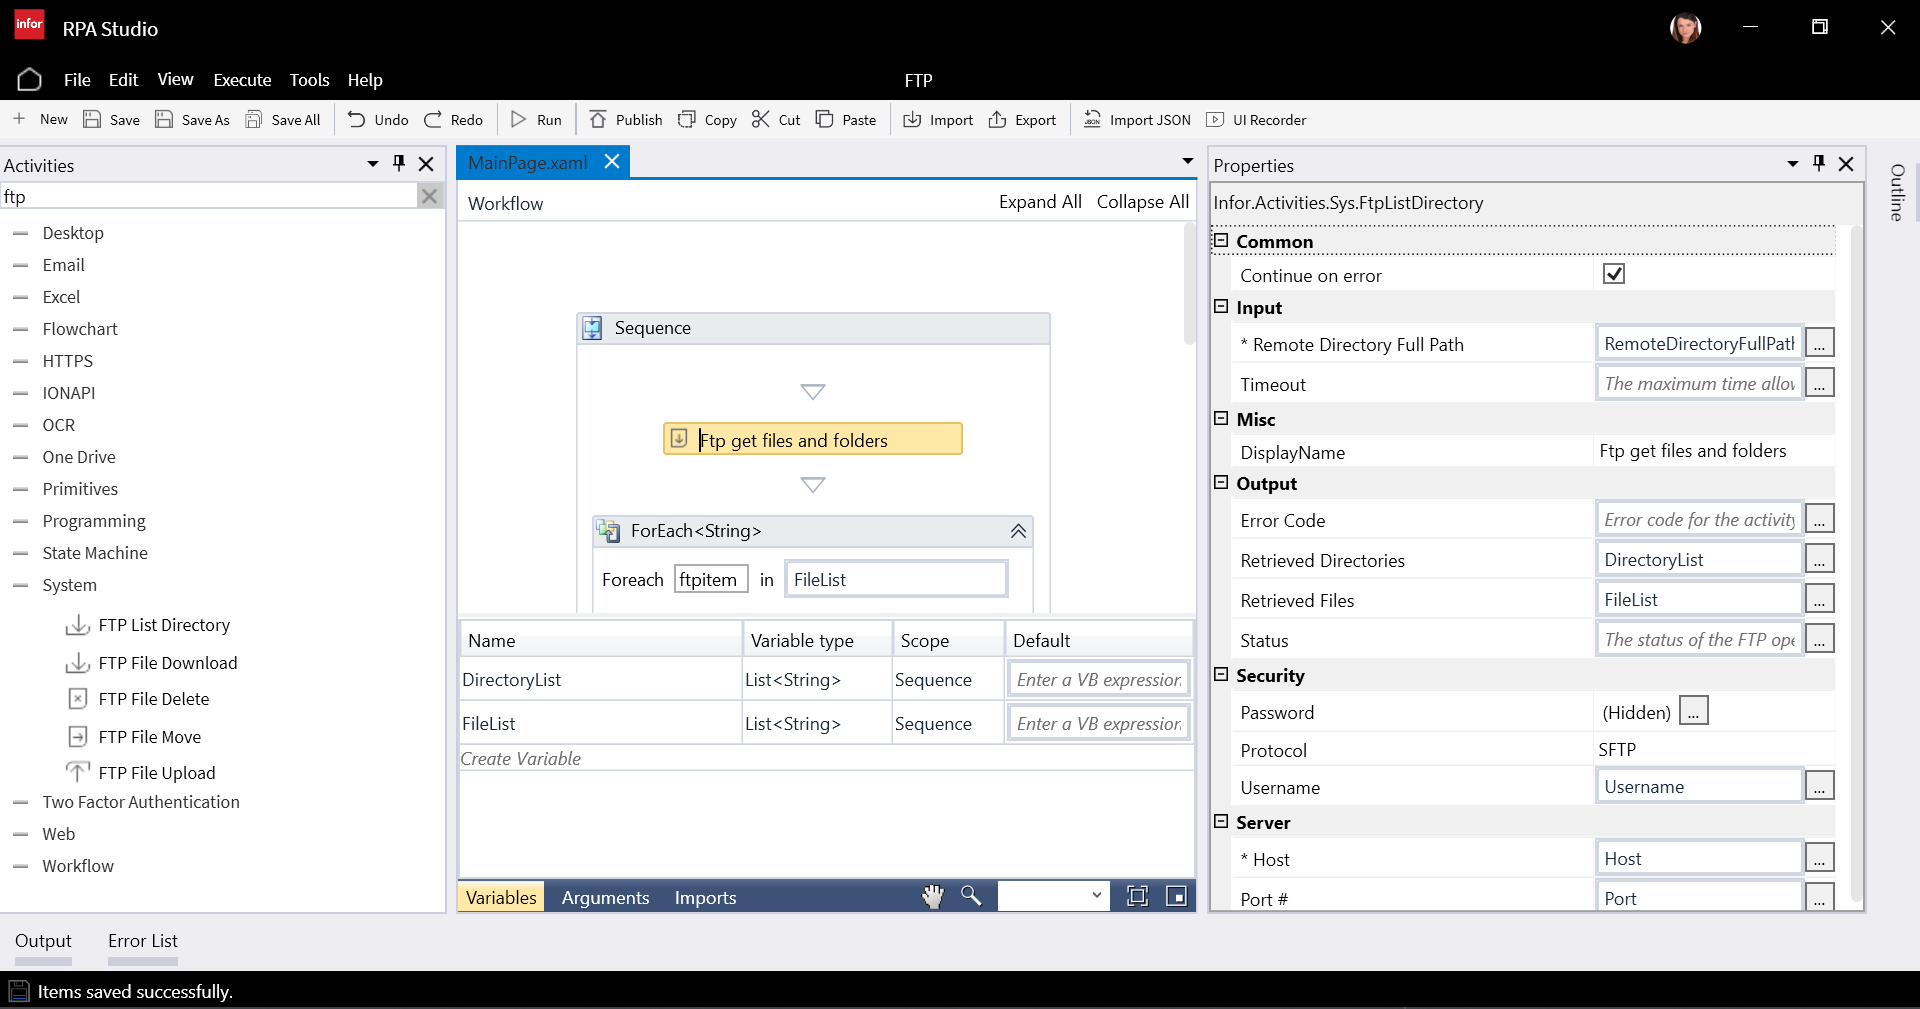The image size is (1920, 1009).
Task: Clear the activities search box
Action: (x=429, y=197)
